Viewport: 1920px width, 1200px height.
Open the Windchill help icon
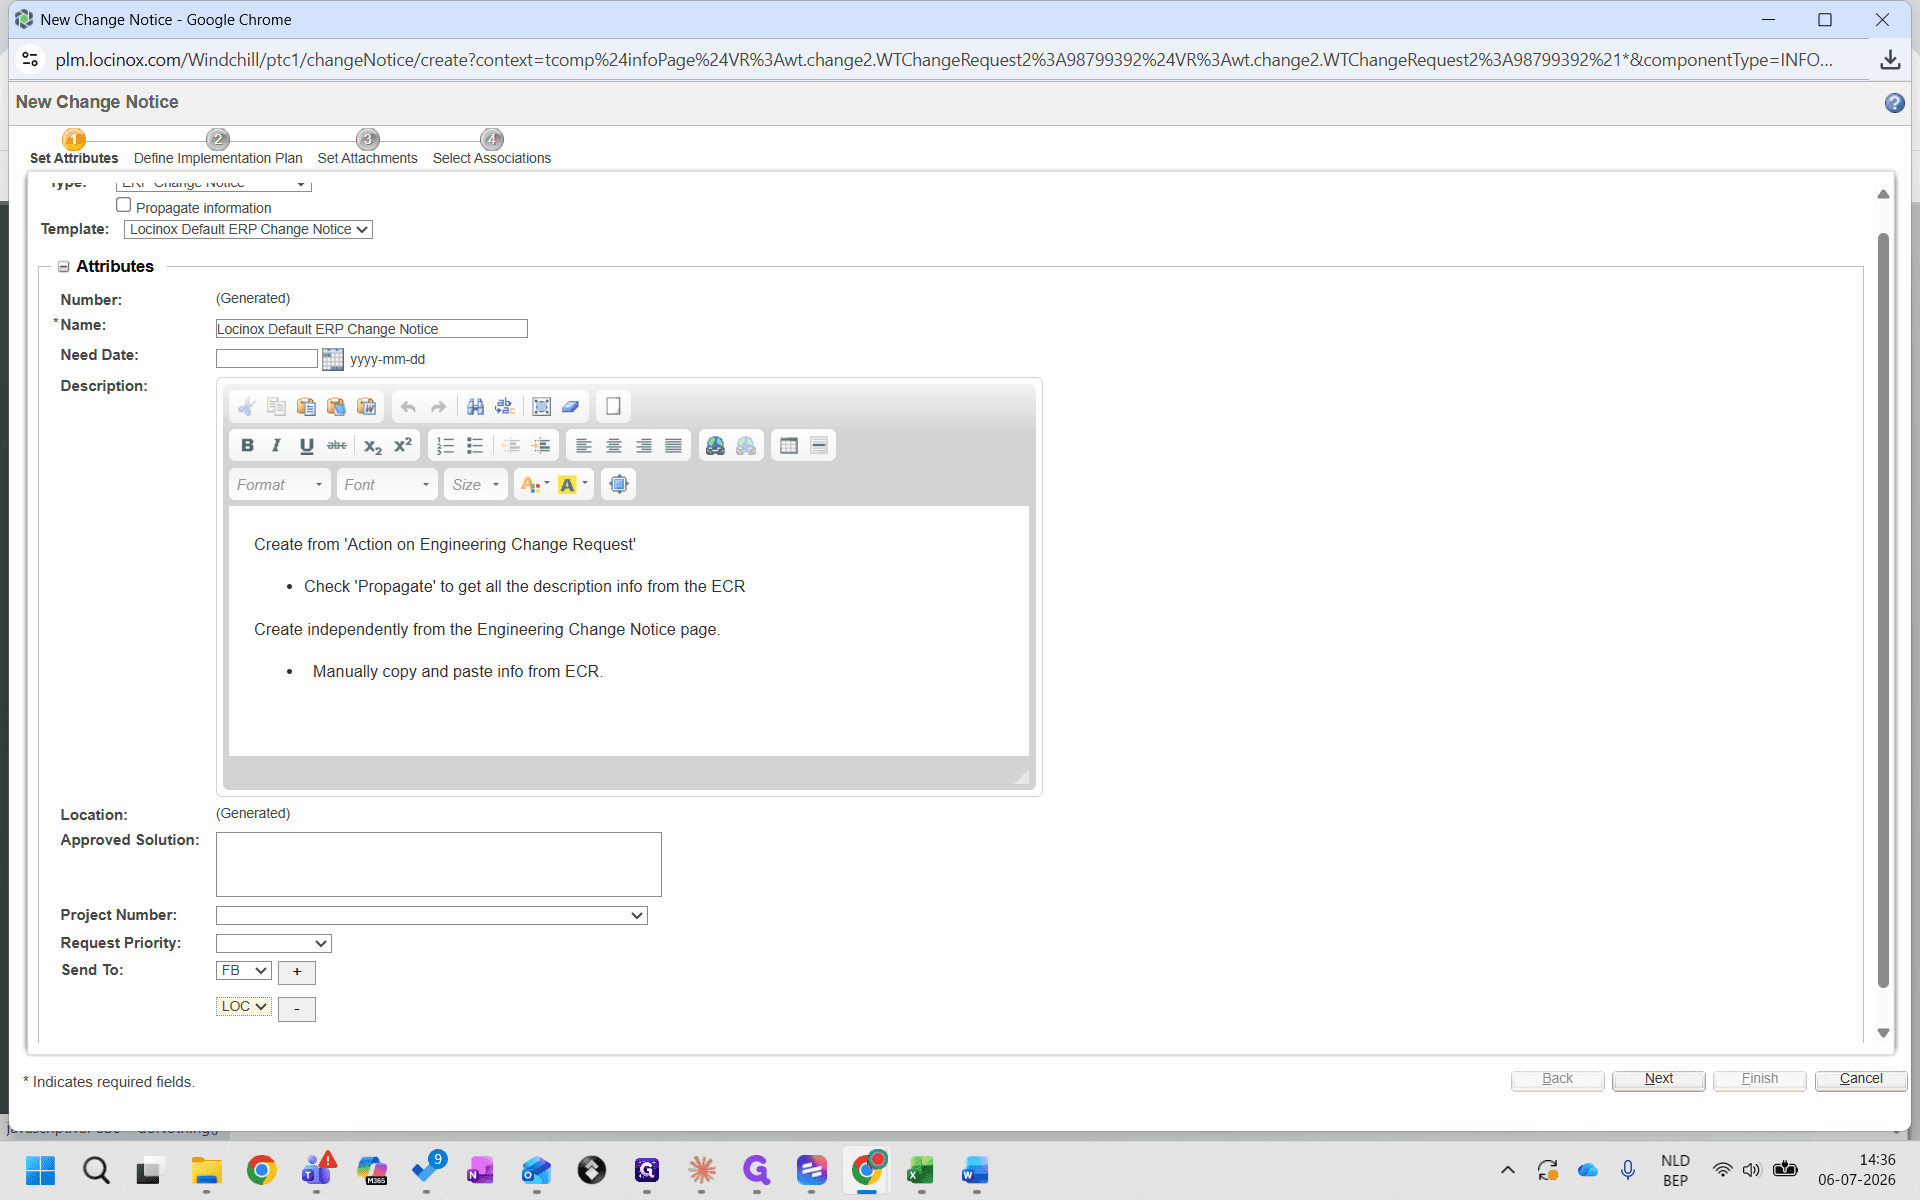pos(1894,103)
